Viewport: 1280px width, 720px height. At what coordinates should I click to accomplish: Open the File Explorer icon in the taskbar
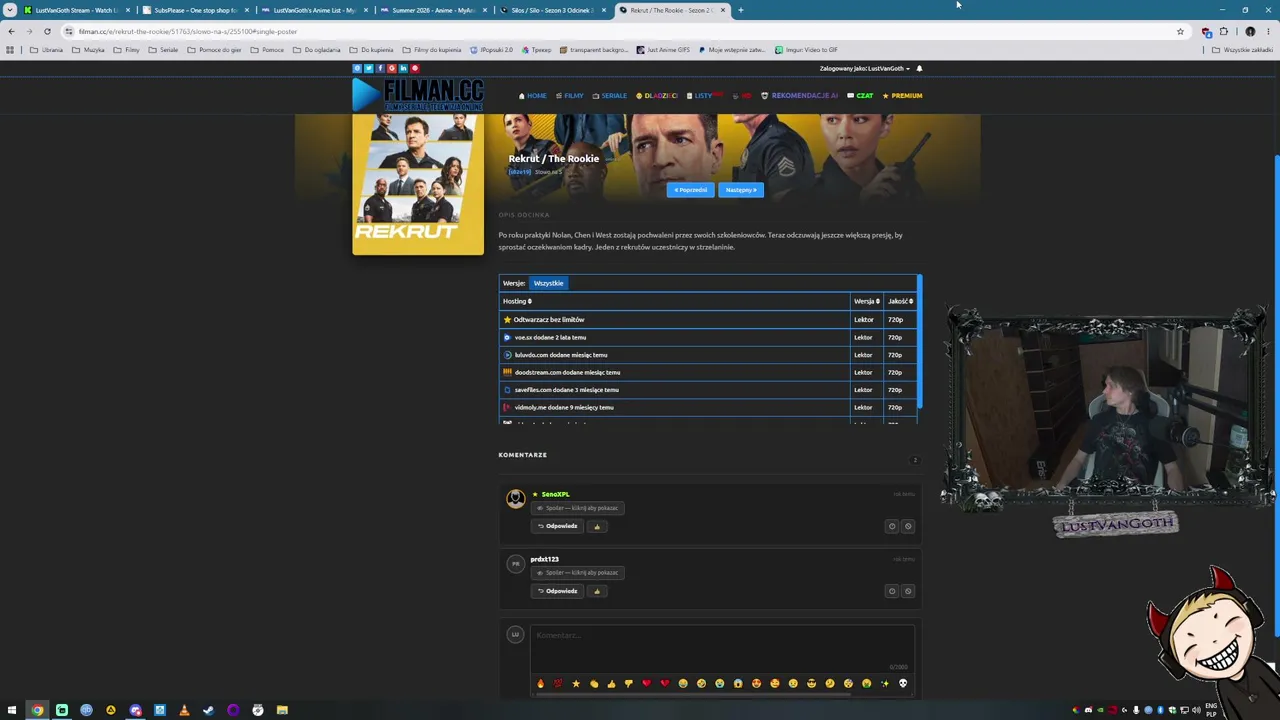pos(282,710)
